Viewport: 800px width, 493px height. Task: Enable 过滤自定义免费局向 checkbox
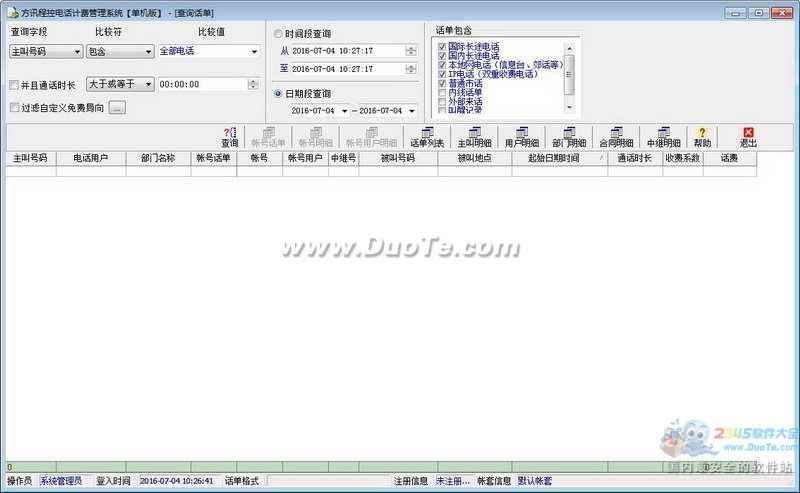(x=13, y=107)
